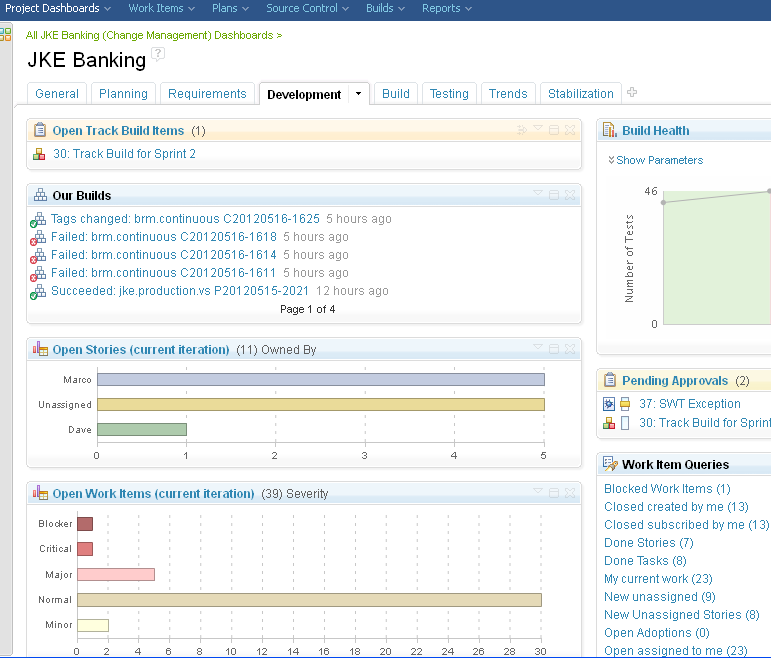Click the Work Item Queries widget icon
Viewport: 771px width, 658px height.
tap(610, 464)
